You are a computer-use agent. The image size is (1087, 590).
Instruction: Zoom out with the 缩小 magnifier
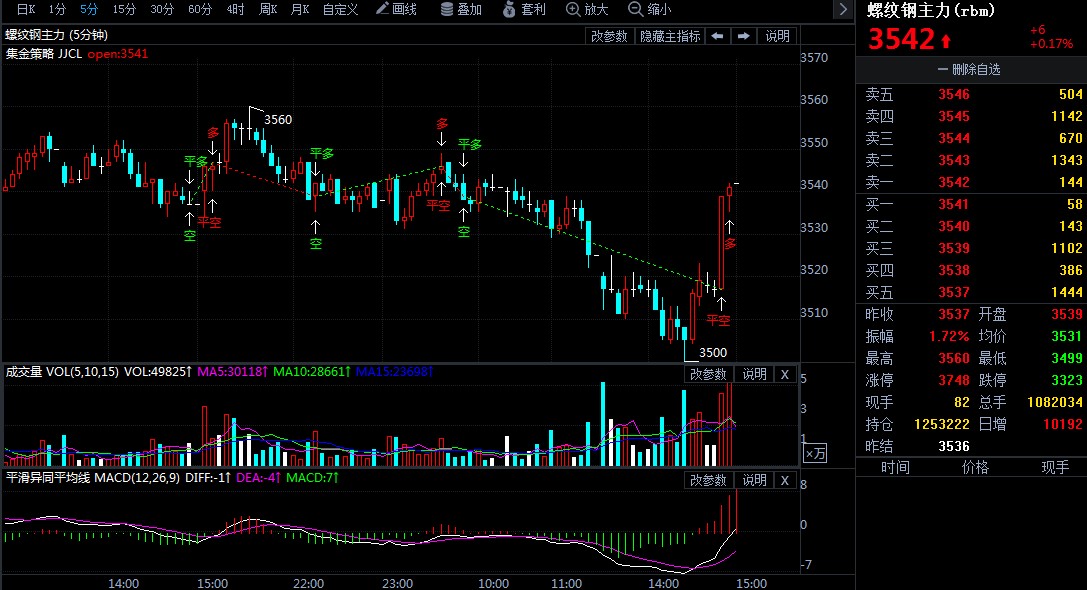click(x=650, y=10)
